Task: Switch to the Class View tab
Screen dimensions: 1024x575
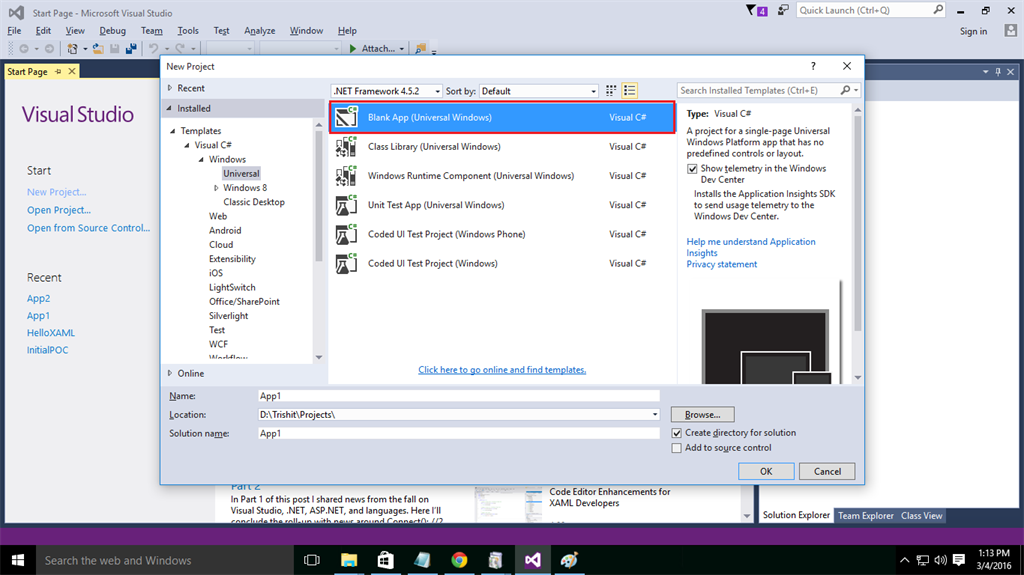Action: pyautogui.click(x=921, y=516)
